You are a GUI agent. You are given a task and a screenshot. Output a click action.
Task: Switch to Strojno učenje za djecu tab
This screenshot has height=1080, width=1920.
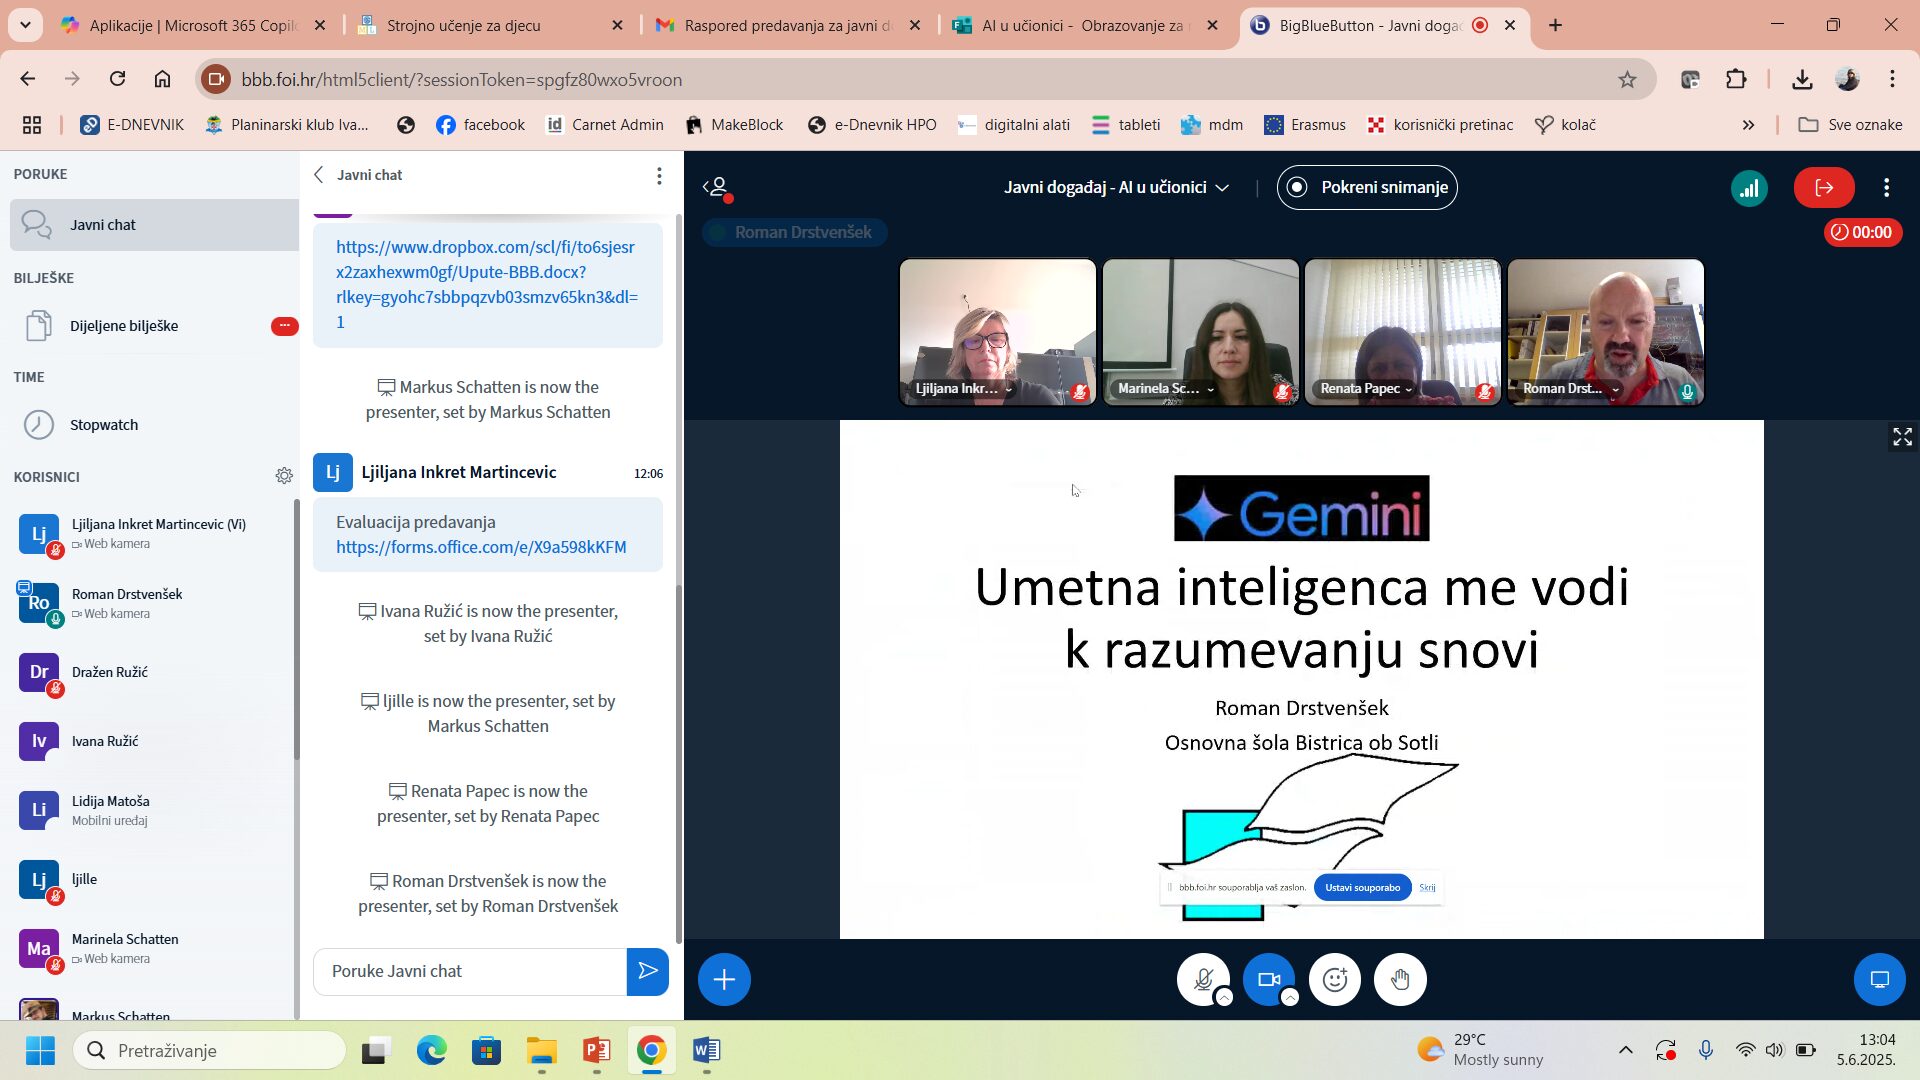coord(490,26)
